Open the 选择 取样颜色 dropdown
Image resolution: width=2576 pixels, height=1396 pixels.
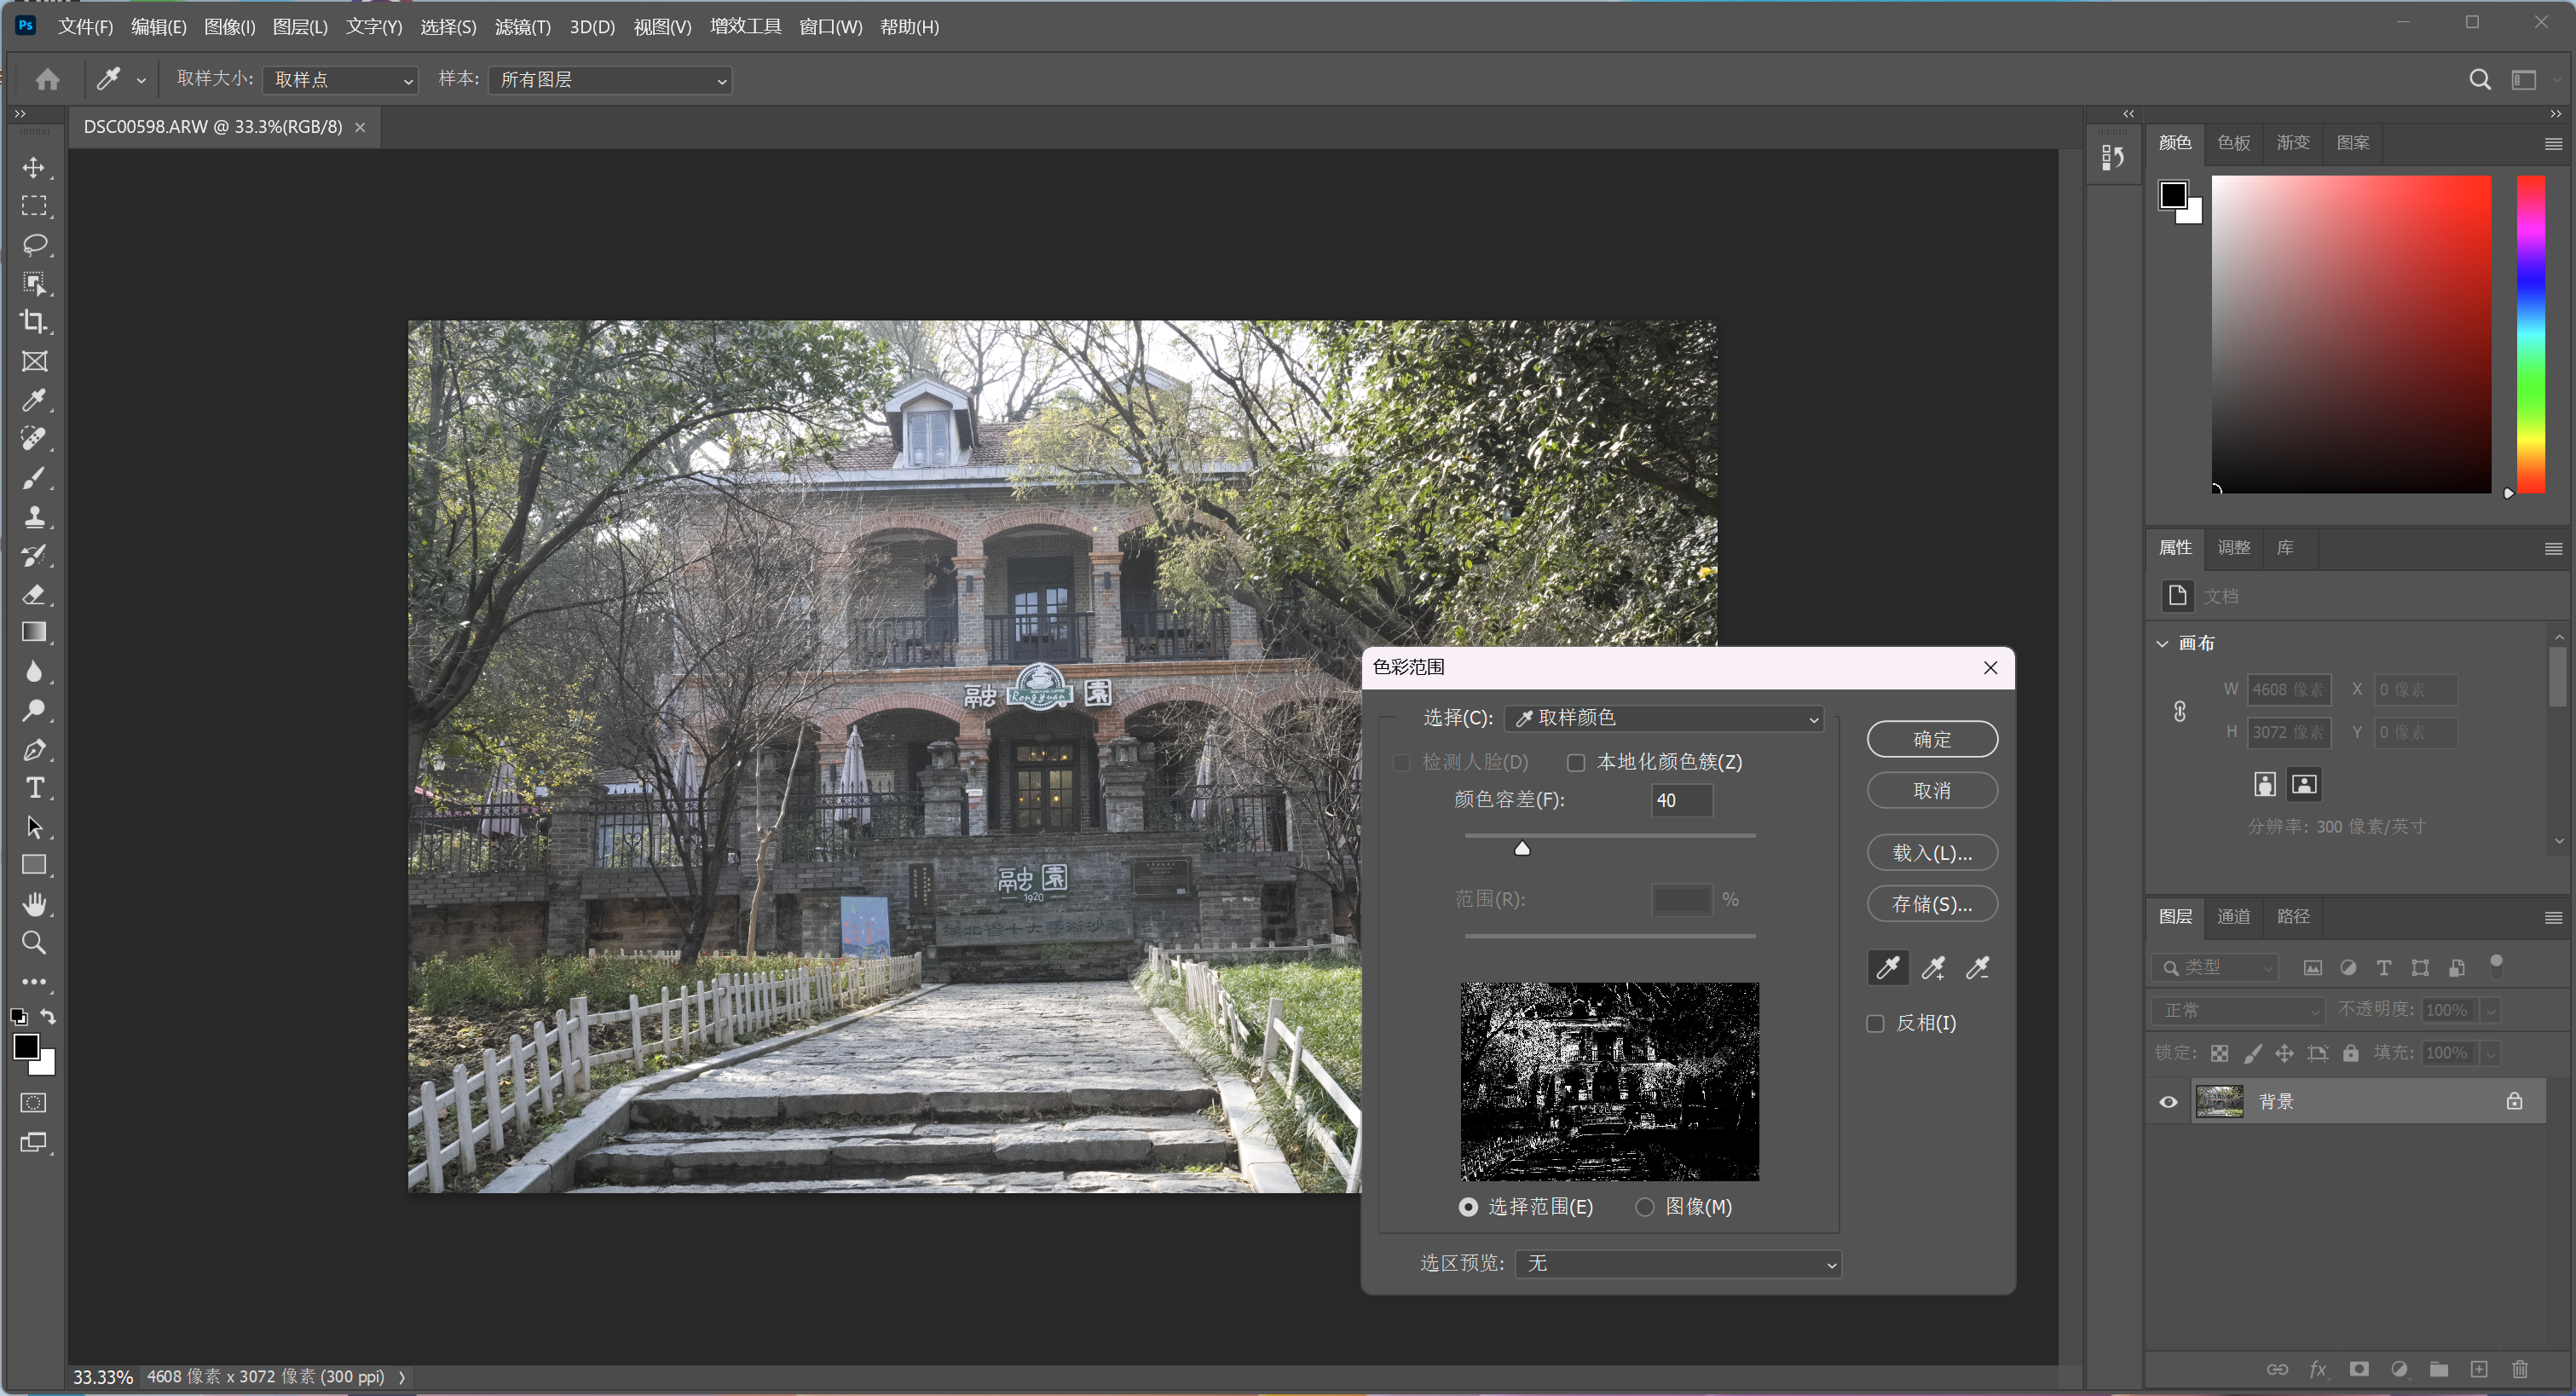[x=1664, y=718]
